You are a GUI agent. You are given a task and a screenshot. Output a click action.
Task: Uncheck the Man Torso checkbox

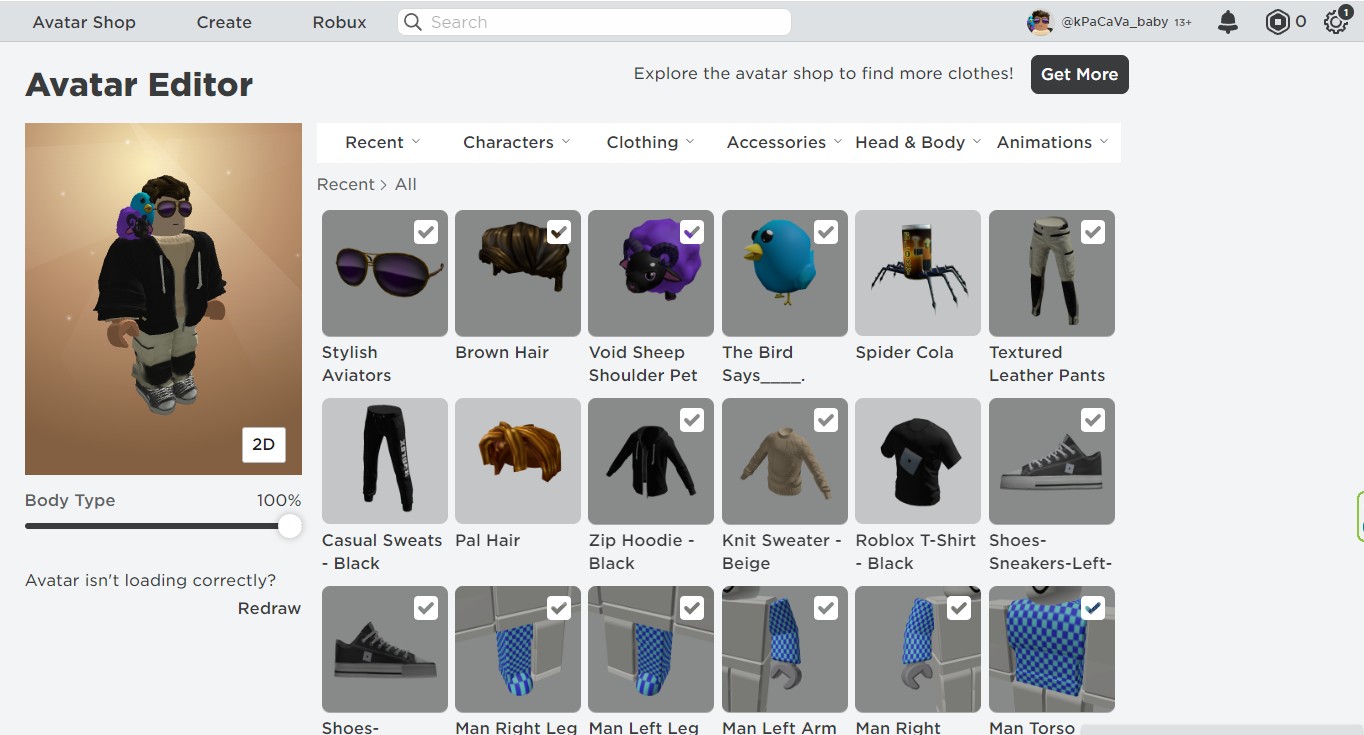coord(1093,608)
